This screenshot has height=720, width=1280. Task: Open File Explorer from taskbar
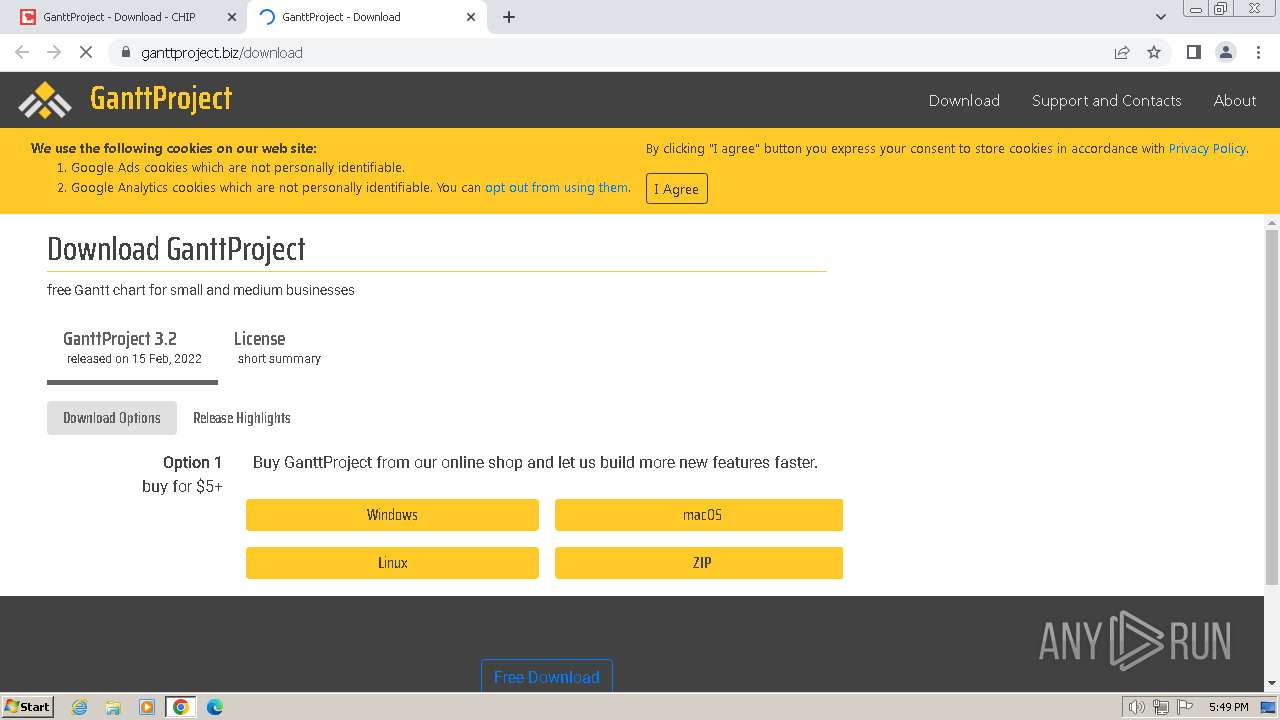(113, 707)
